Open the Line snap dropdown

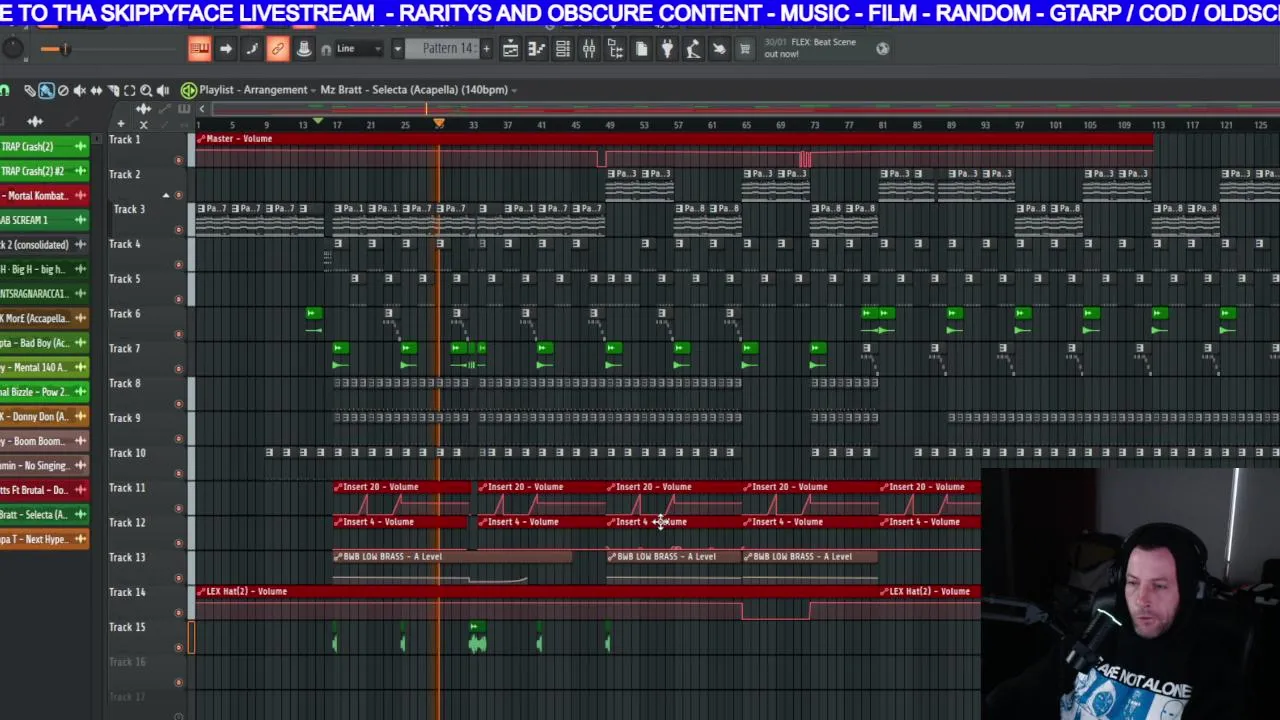[x=360, y=49]
